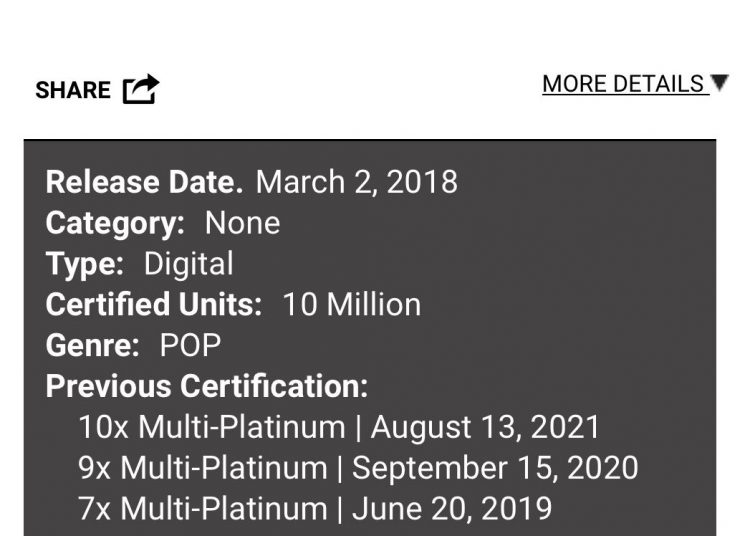Select the Release Date label
Screen dimensions: 750x536
coord(144,182)
